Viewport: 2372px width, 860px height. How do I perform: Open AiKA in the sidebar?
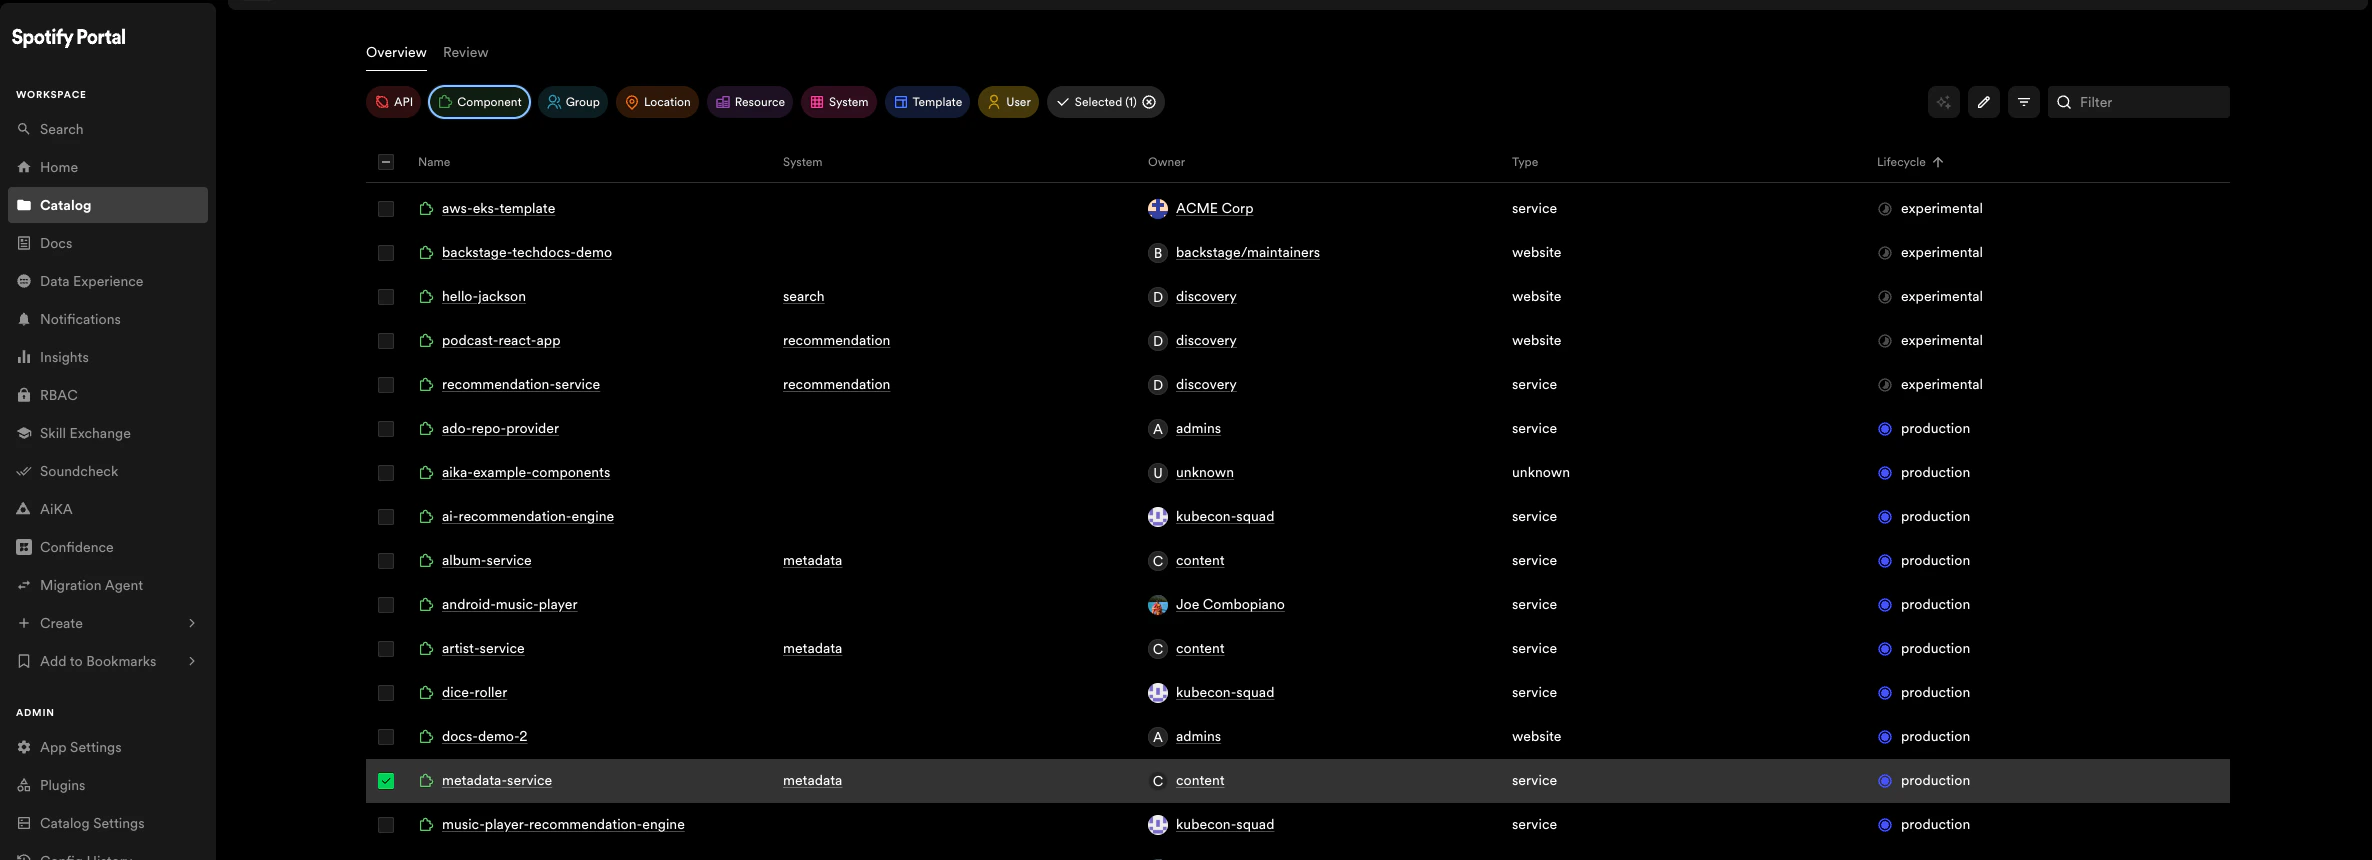[108, 509]
